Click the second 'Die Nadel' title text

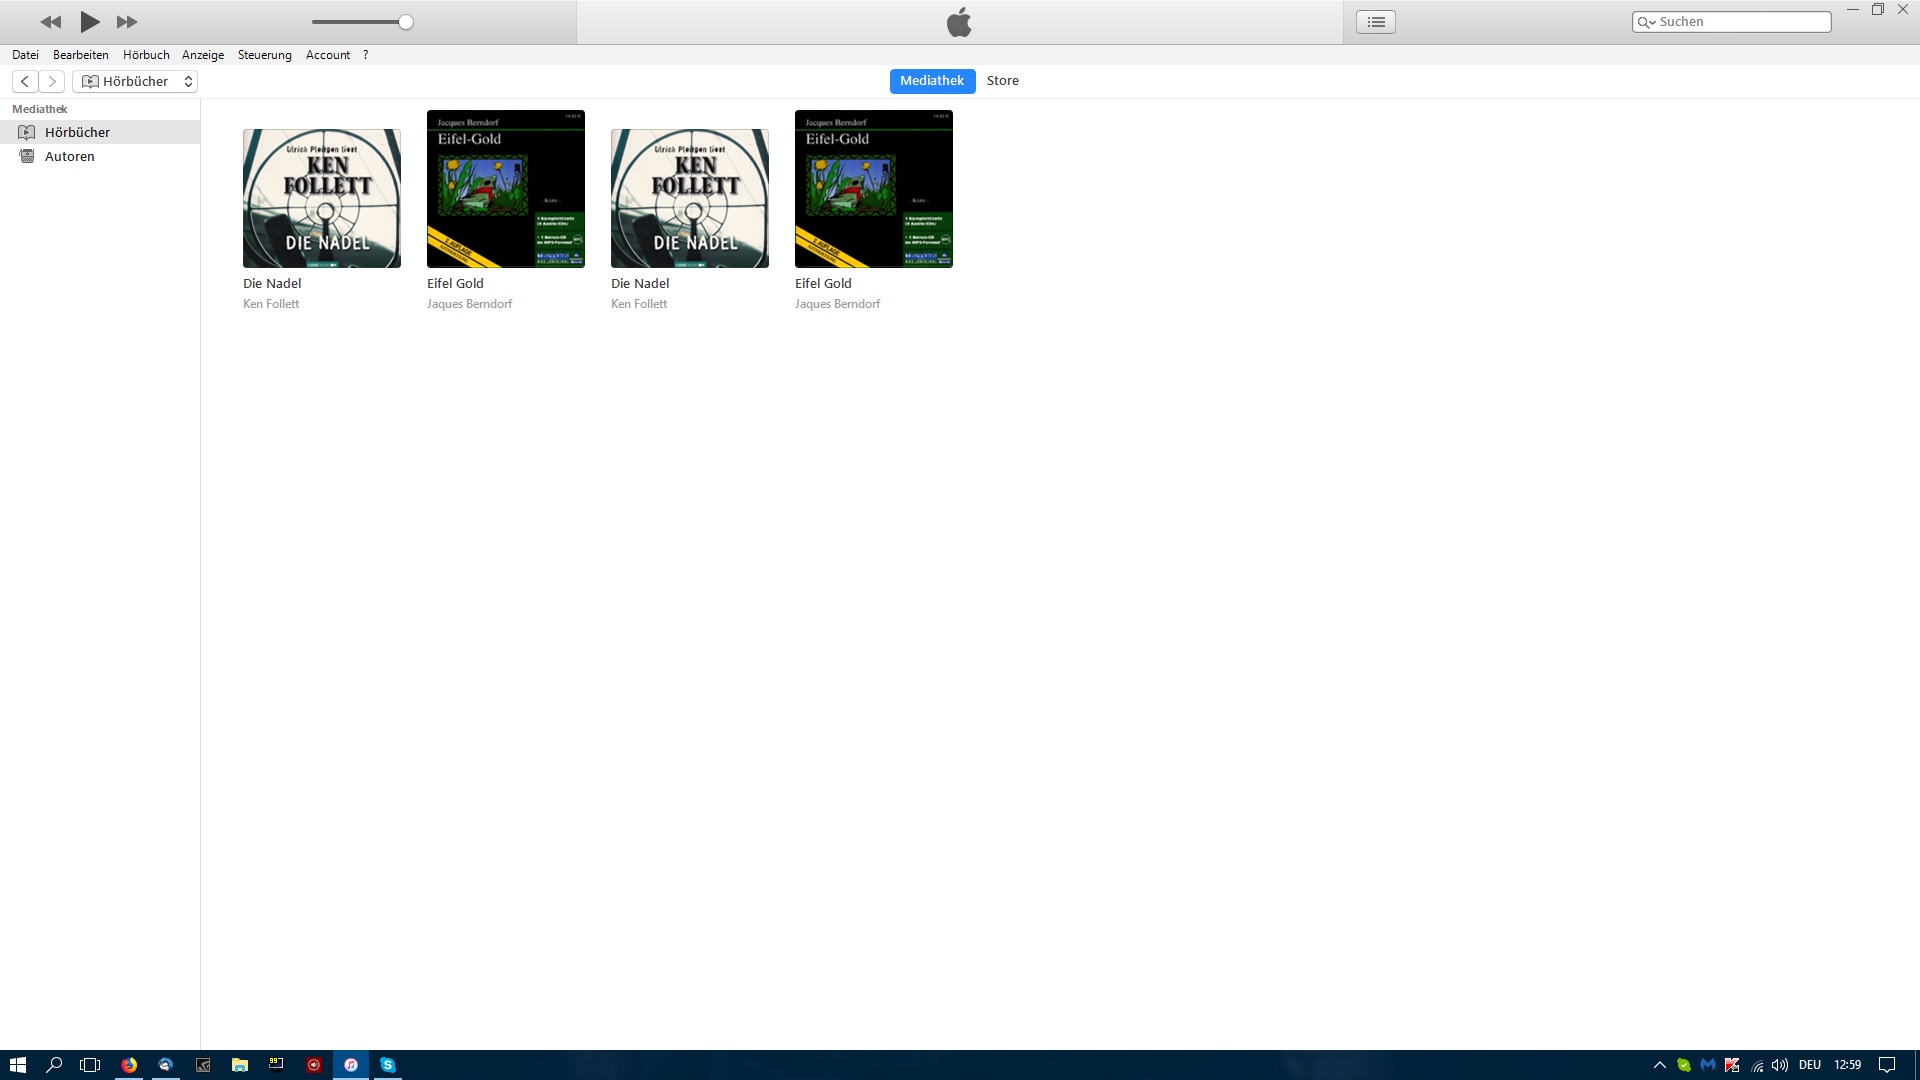(640, 284)
